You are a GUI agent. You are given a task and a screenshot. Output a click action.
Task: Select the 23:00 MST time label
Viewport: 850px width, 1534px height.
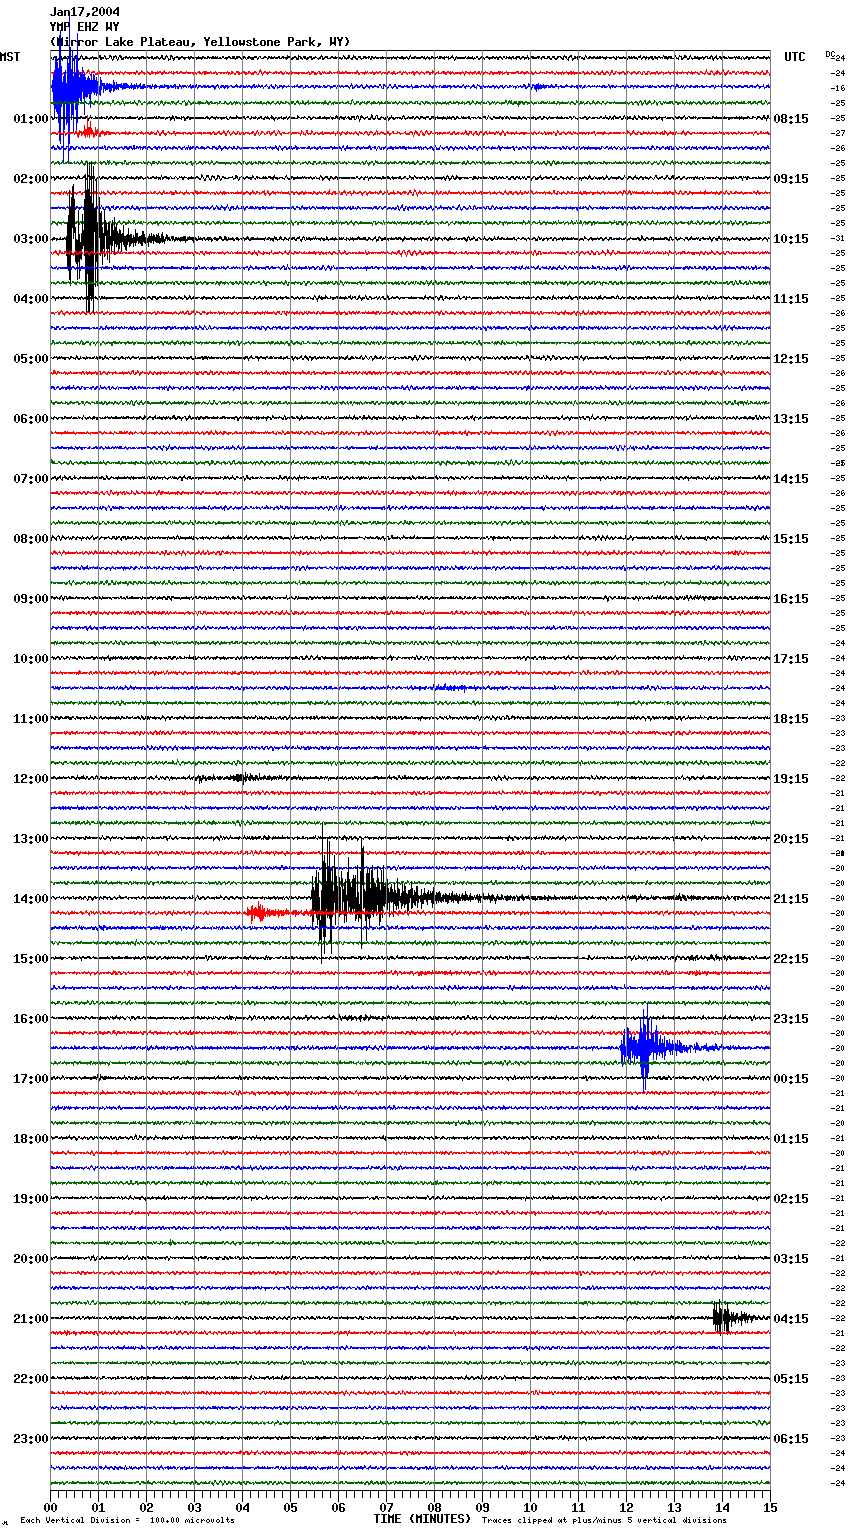[31, 1439]
